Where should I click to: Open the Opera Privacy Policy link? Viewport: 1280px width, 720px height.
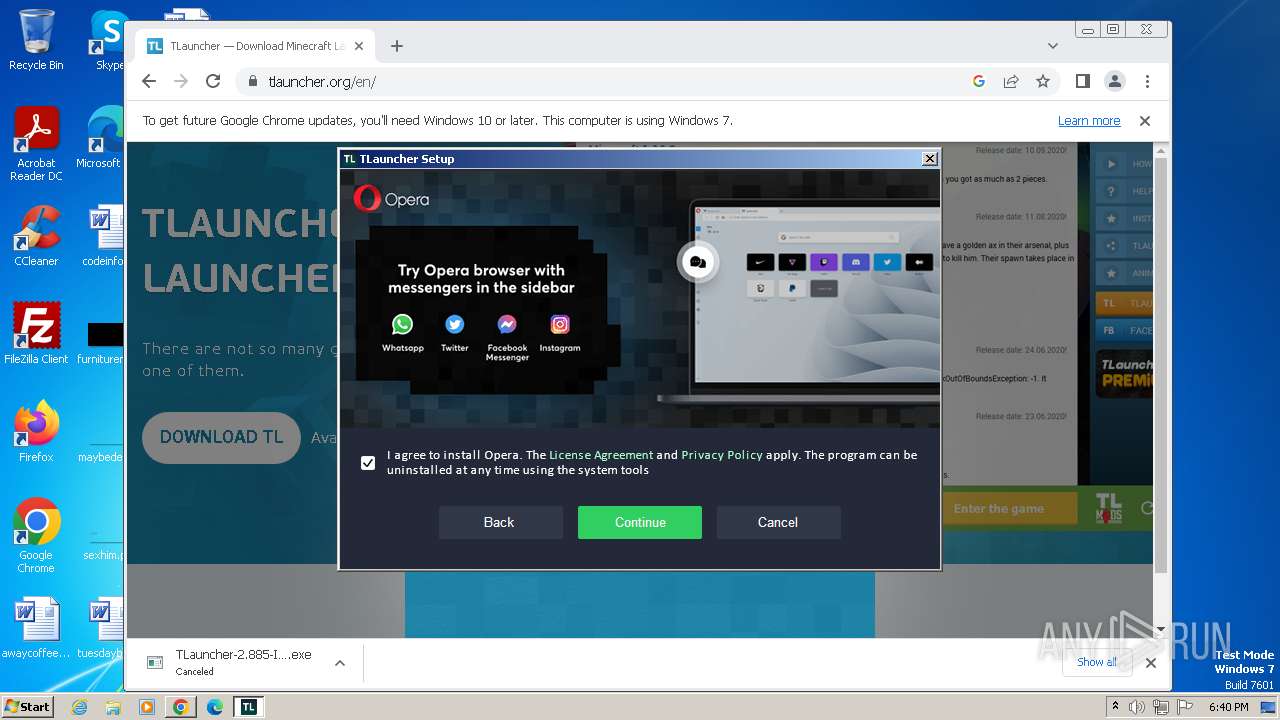[x=722, y=455]
